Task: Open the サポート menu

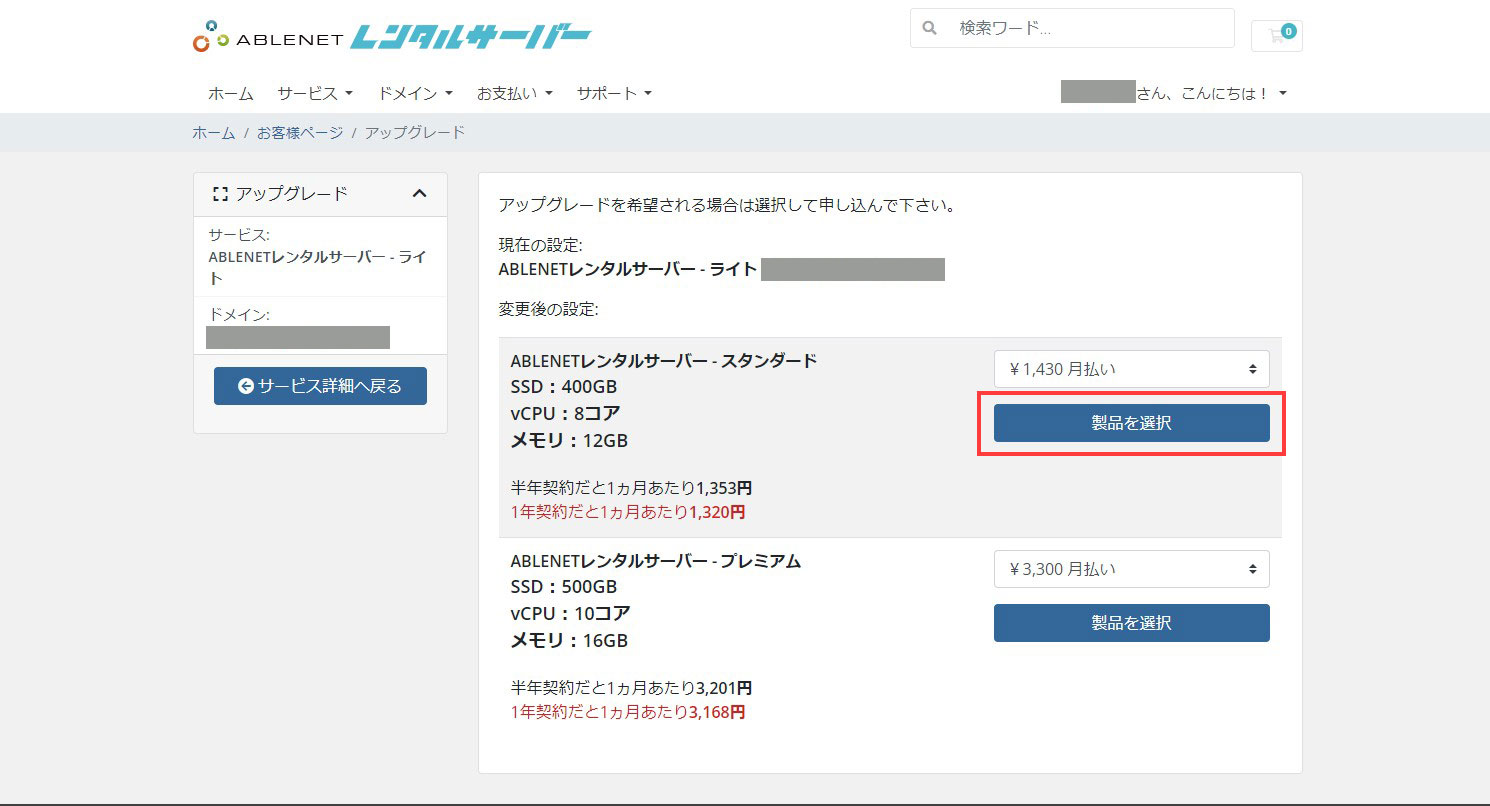Action: coord(614,93)
